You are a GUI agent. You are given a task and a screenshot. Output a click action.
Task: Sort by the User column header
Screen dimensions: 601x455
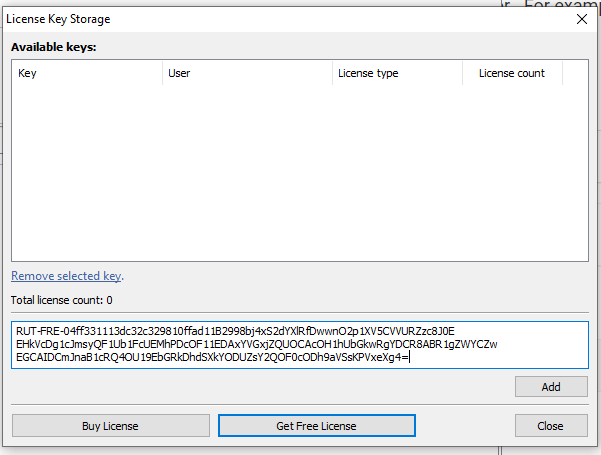point(246,73)
